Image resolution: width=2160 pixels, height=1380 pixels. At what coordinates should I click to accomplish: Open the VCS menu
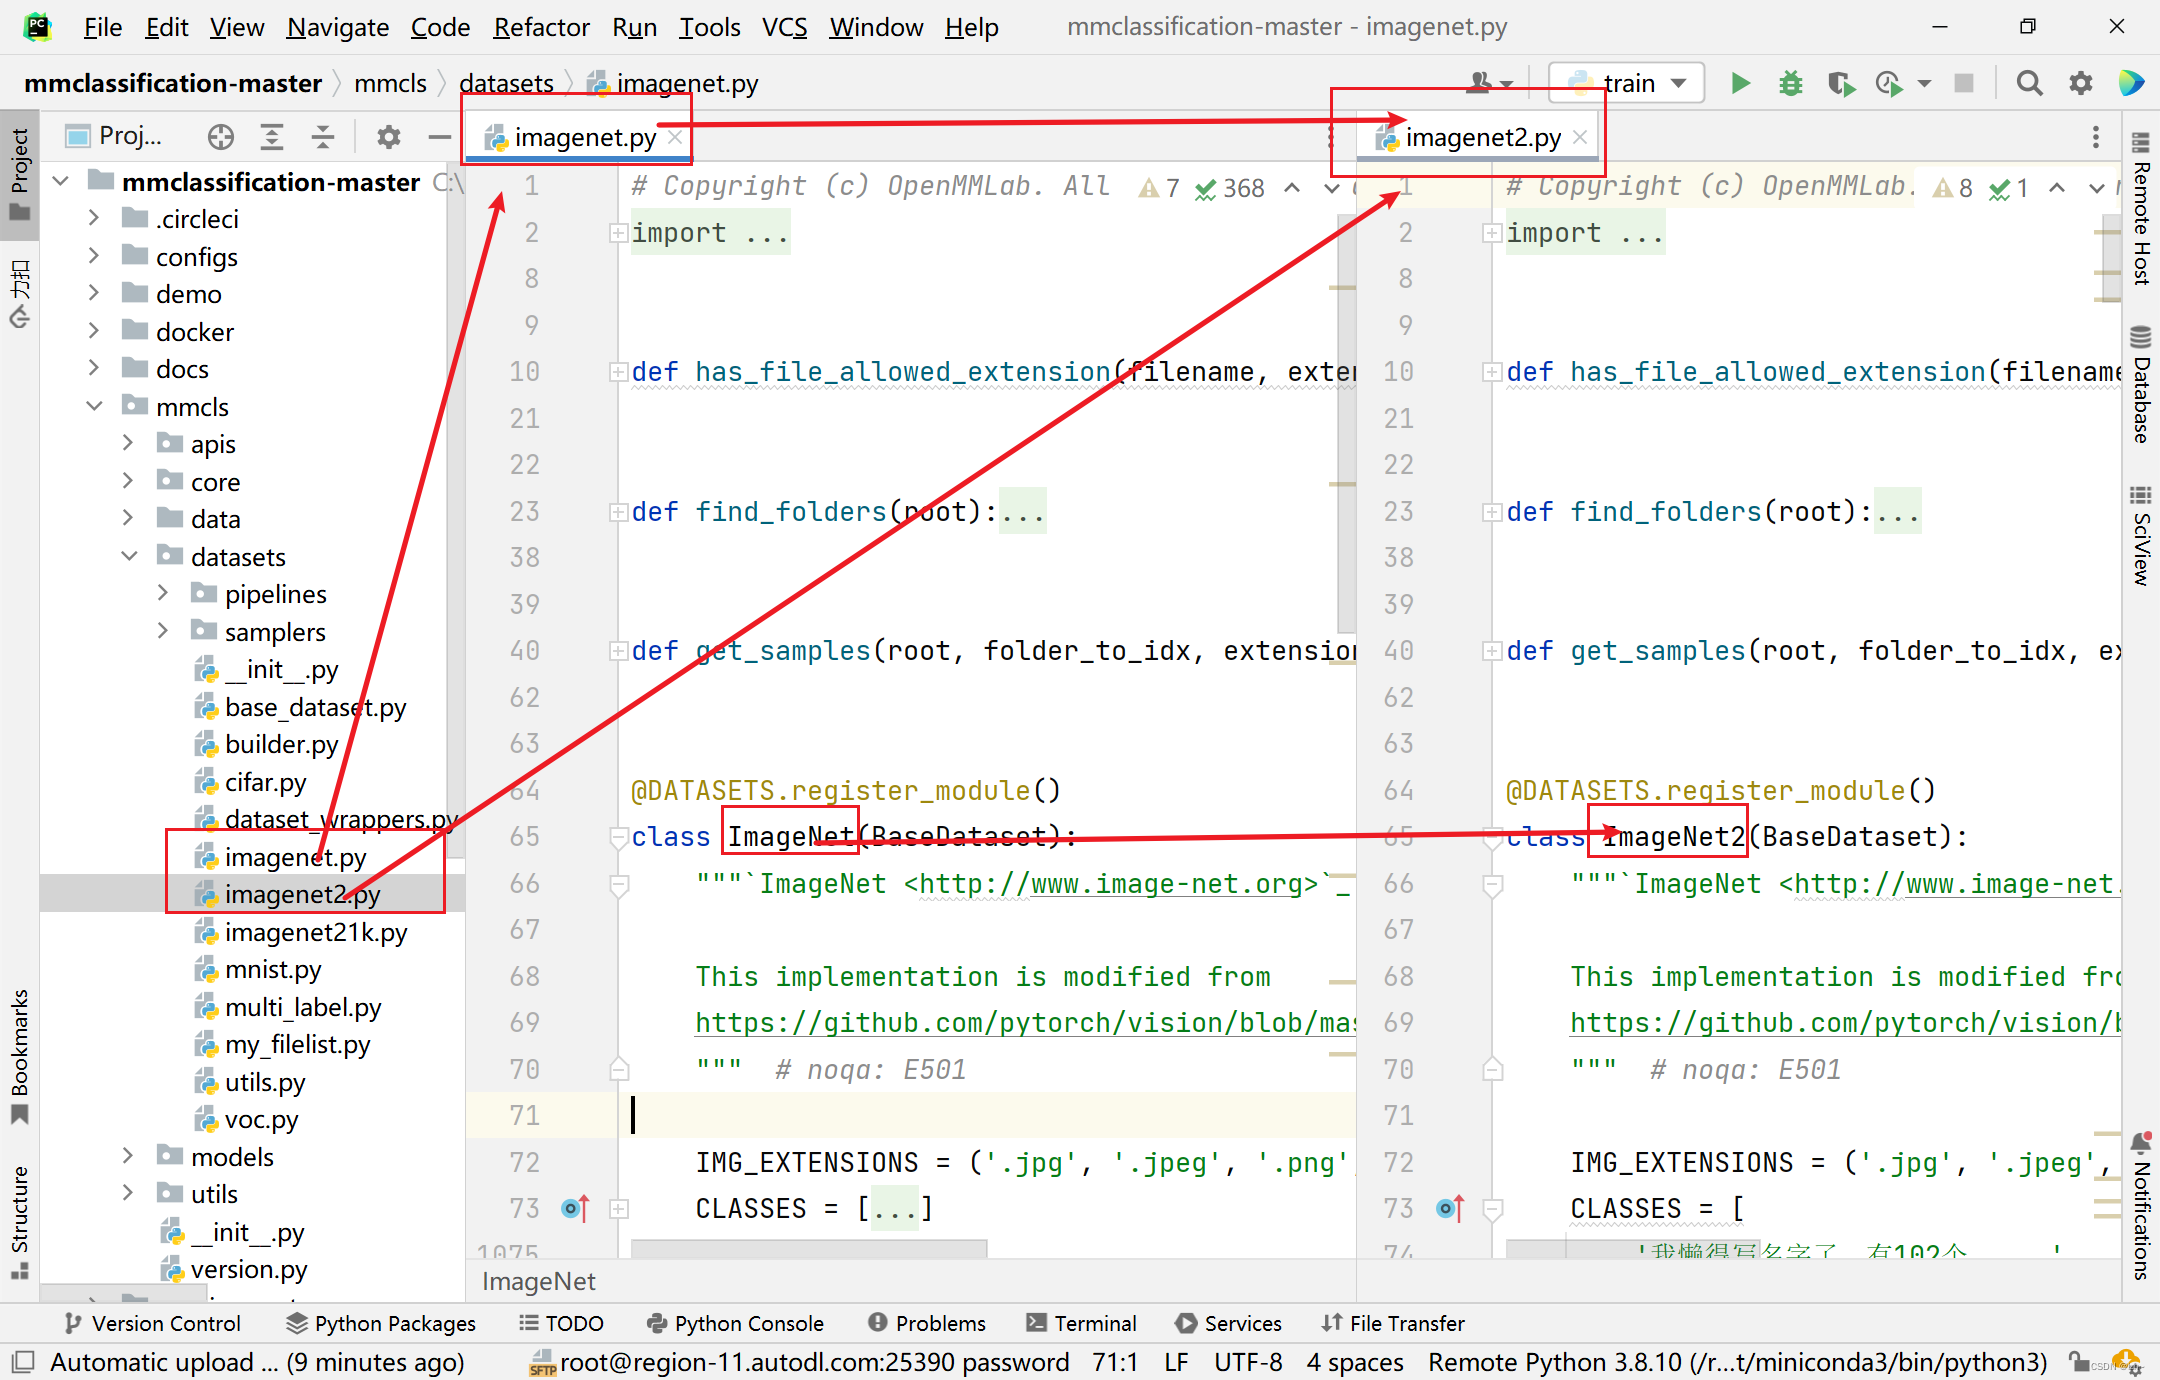pyautogui.click(x=784, y=27)
